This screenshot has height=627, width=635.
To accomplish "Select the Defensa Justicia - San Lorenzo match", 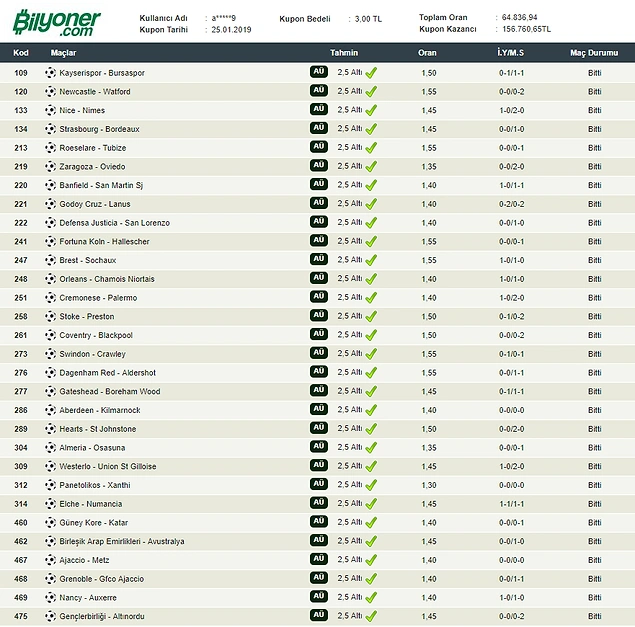I will point(115,223).
